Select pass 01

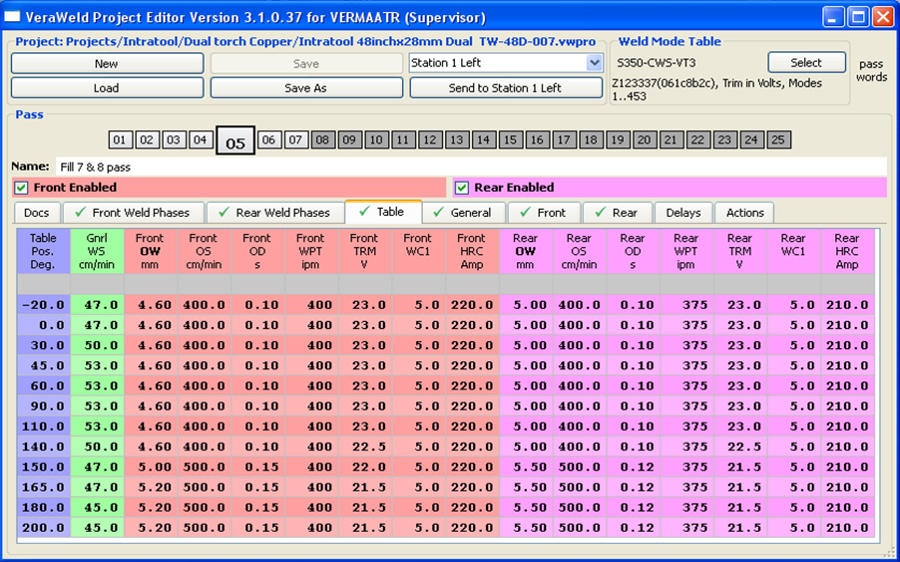click(119, 139)
